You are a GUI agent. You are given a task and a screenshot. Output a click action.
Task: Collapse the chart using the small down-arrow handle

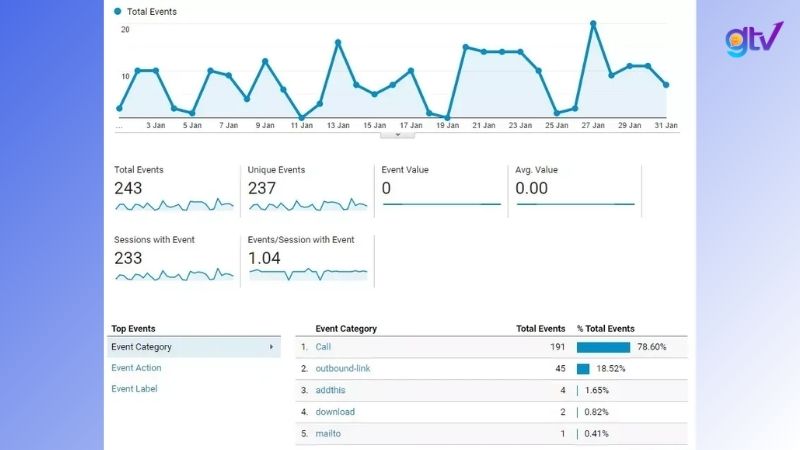point(397,135)
